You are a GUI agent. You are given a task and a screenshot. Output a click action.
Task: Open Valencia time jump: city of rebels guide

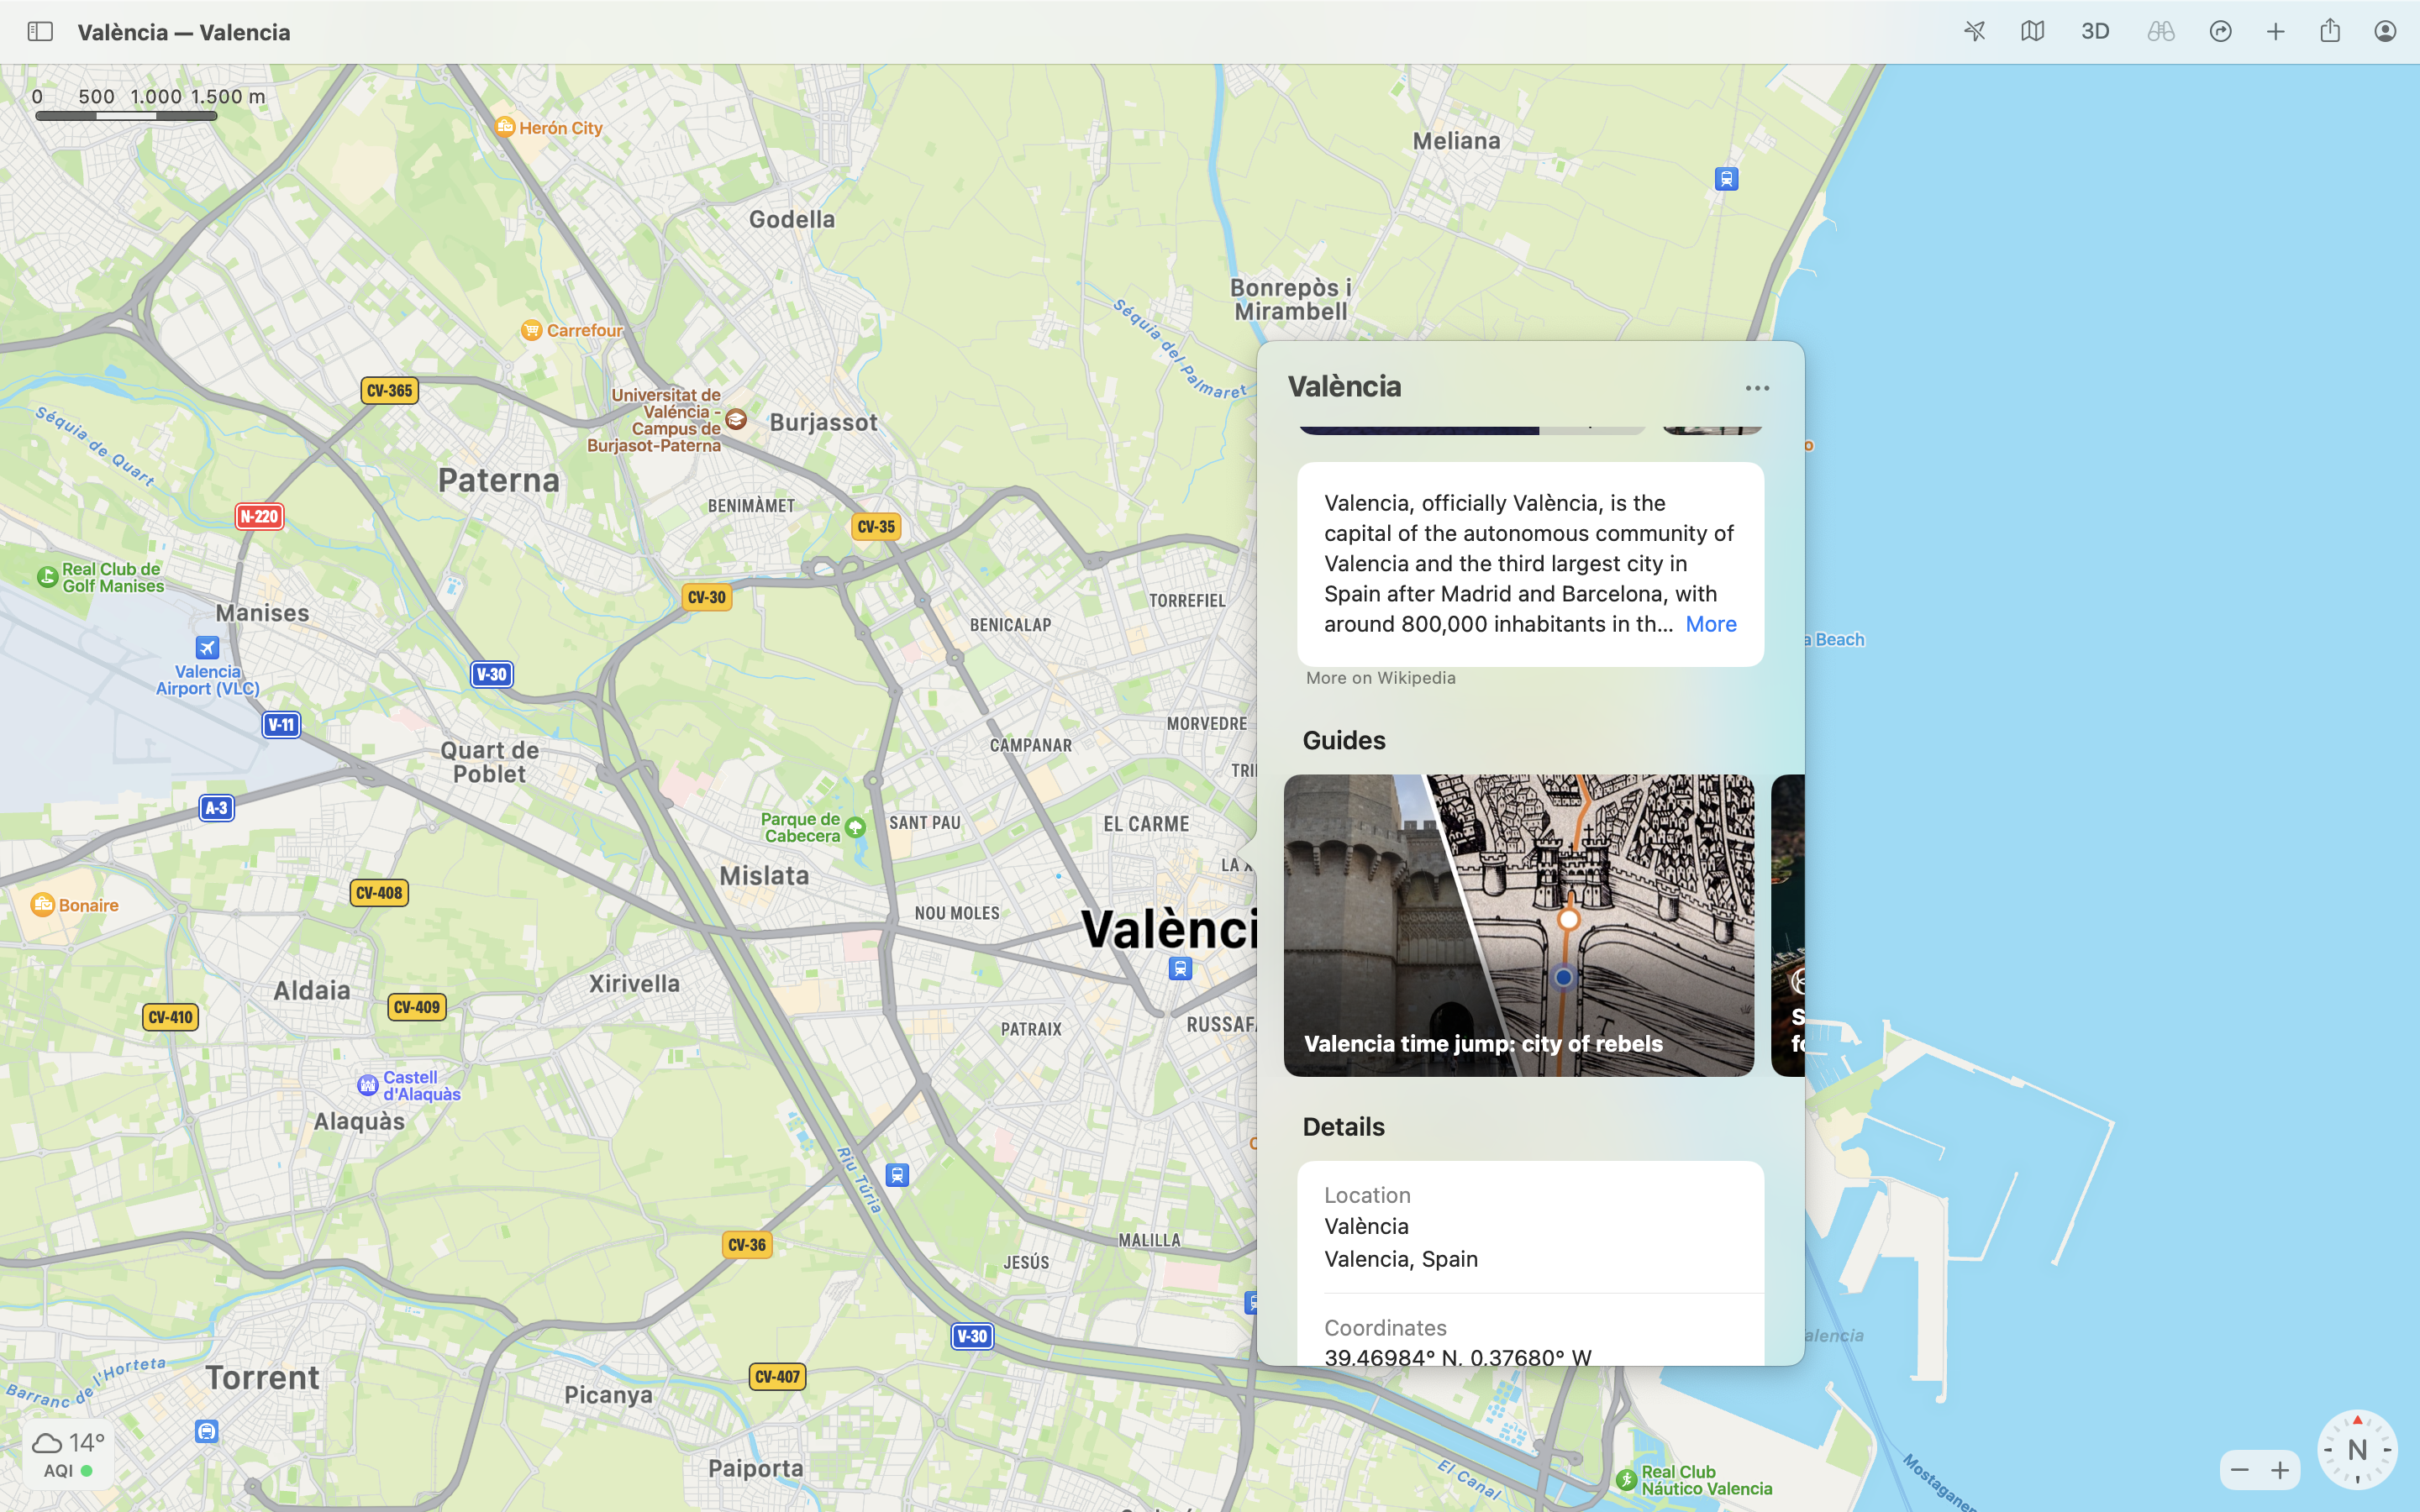[1518, 925]
